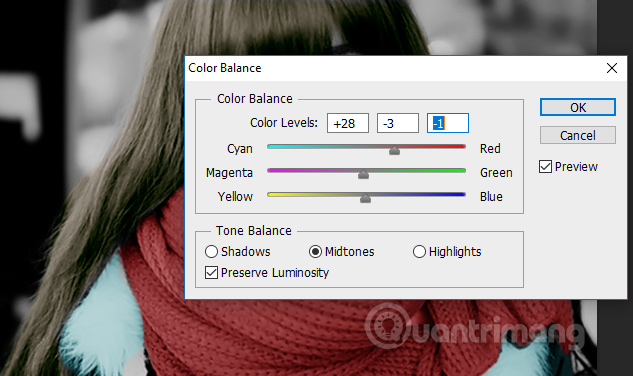Image resolution: width=633 pixels, height=376 pixels.
Task: Close the Color Balance dialog
Action: [x=612, y=68]
